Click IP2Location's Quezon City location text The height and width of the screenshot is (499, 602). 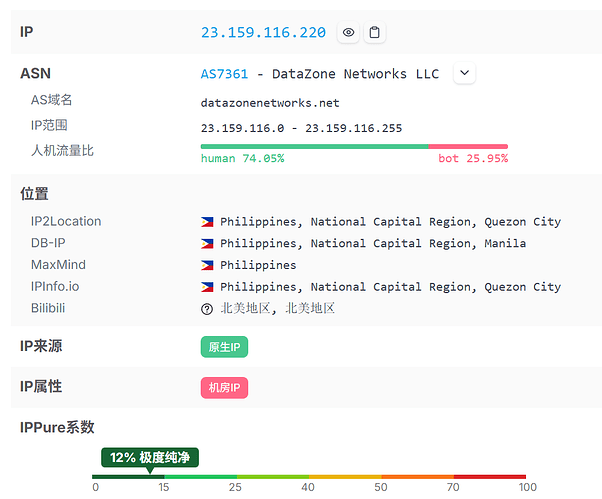(390, 222)
